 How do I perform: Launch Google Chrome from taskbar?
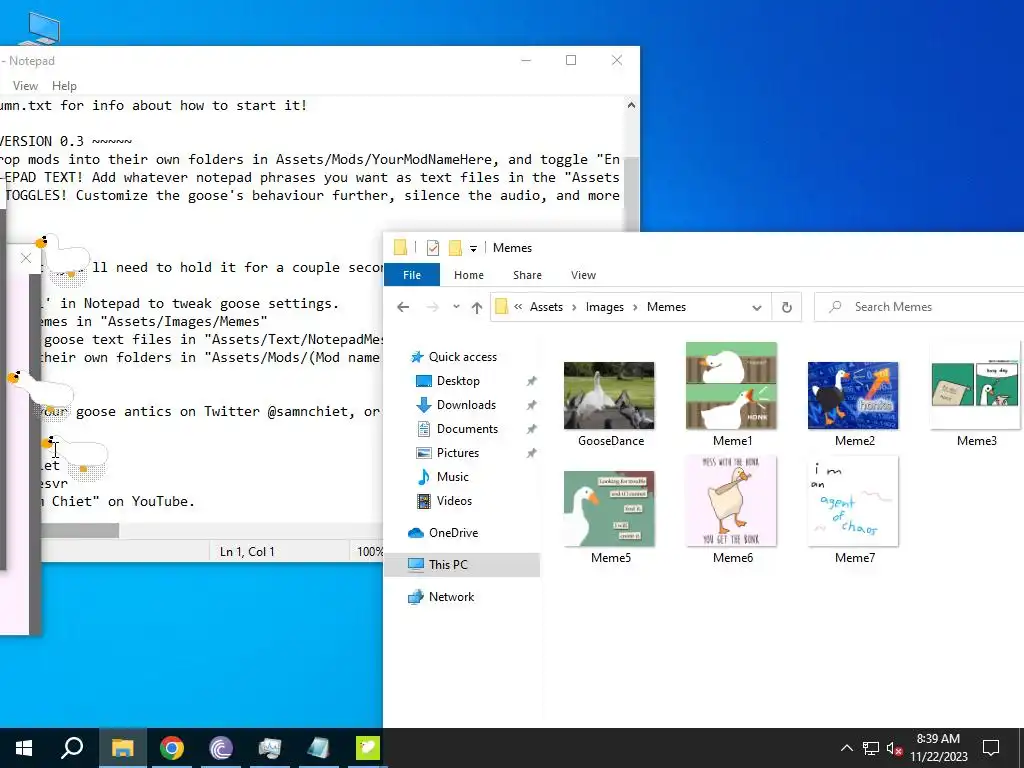pyautogui.click(x=172, y=748)
